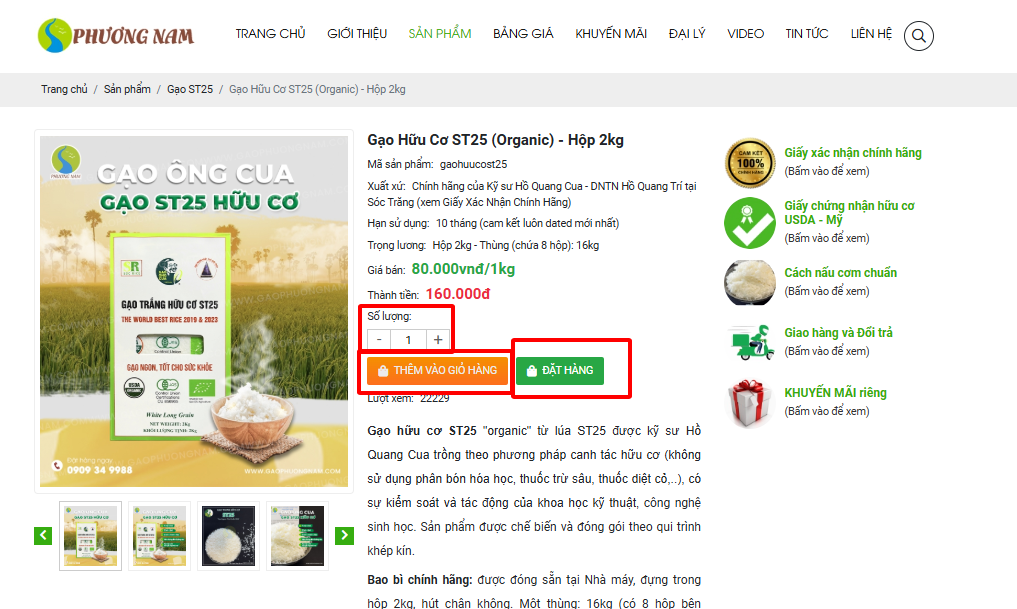Select the third product thumbnail with dark background

coord(228,536)
